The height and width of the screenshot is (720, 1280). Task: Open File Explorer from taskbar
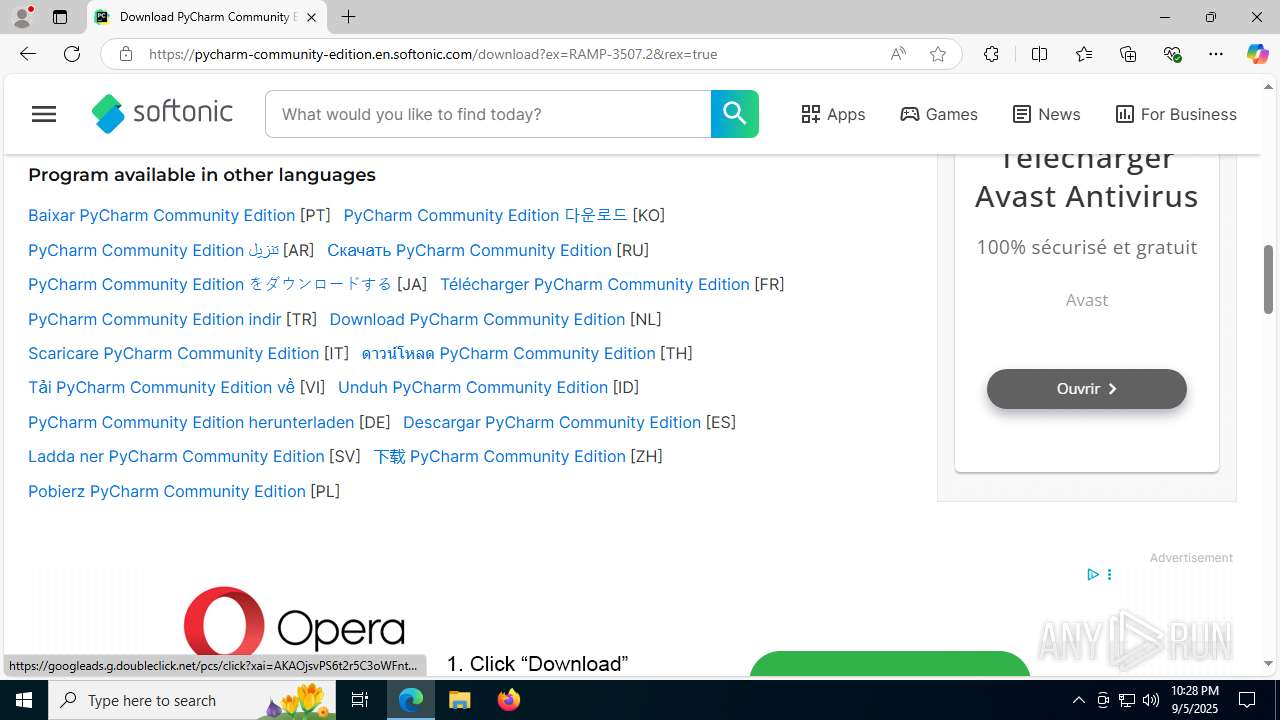tap(460, 700)
